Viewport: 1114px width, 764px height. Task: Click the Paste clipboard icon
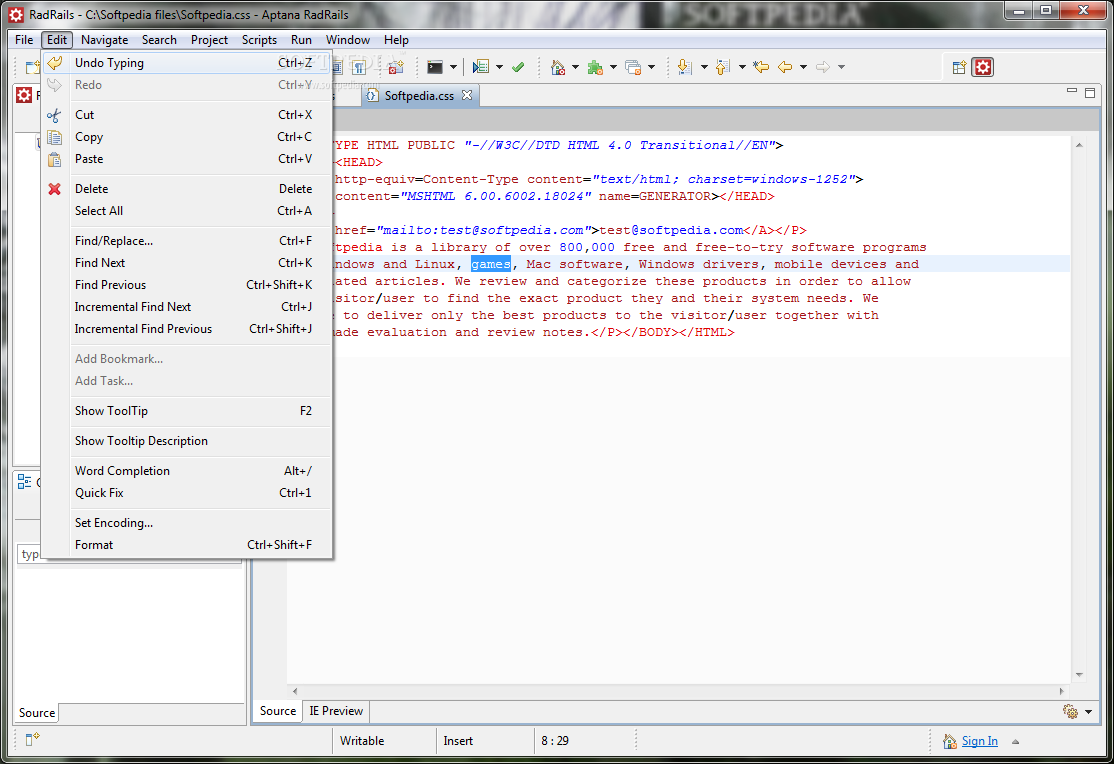[54, 159]
